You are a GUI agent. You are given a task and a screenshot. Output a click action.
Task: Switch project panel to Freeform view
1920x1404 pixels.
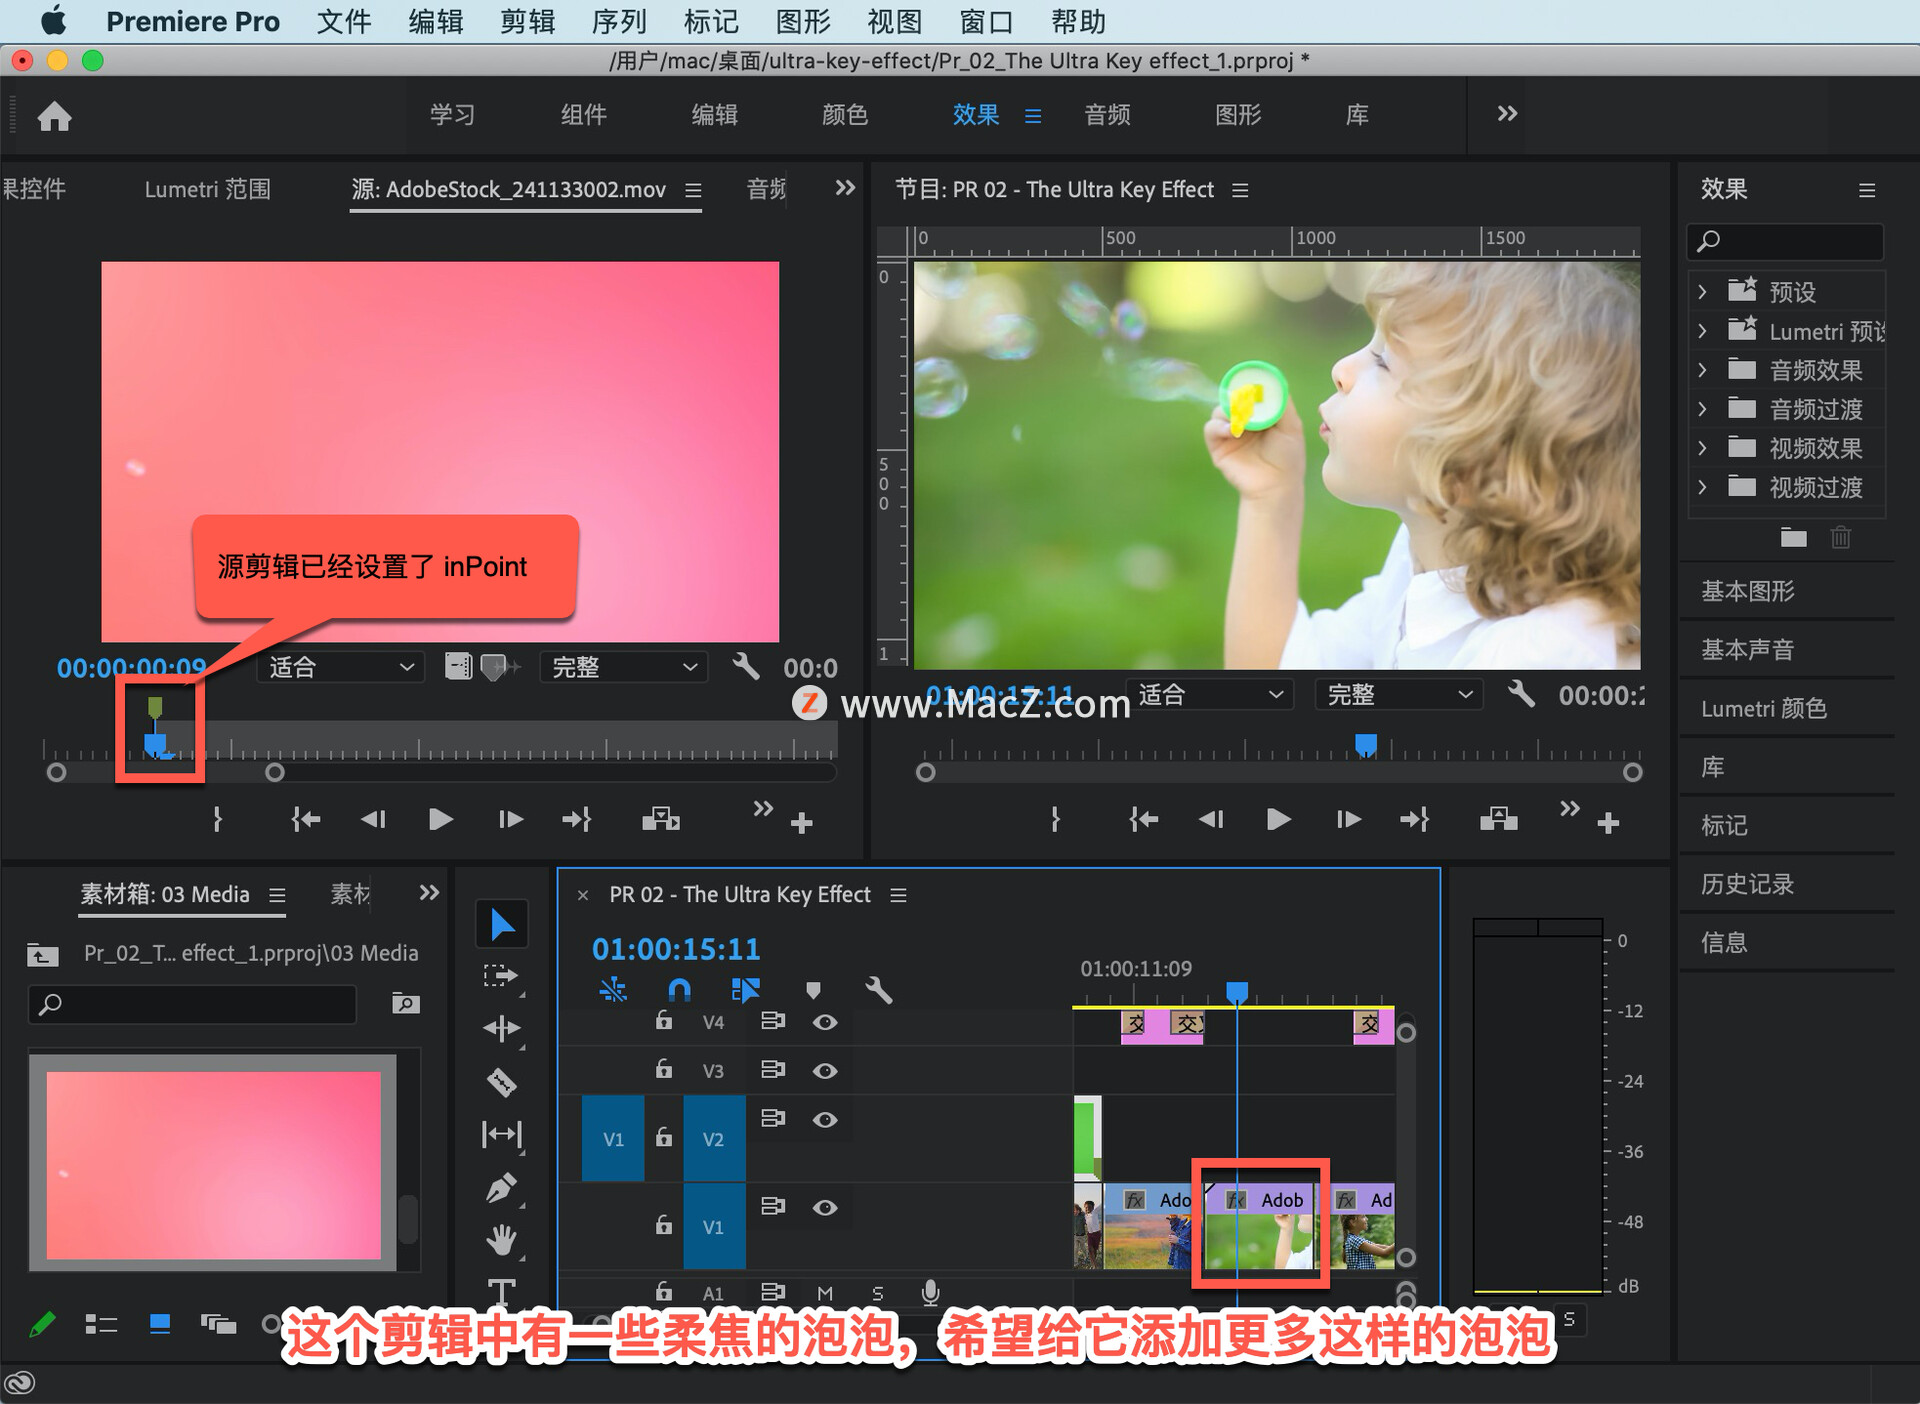click(218, 1324)
